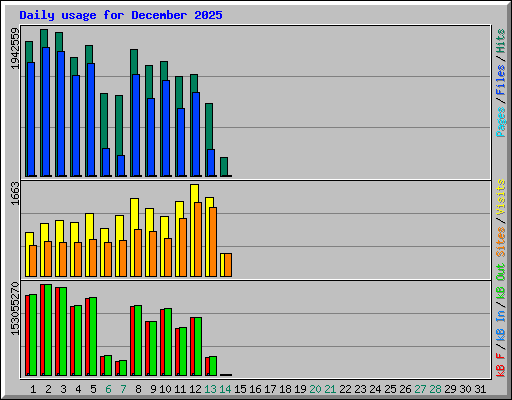Click the 153055270 kB axis value
The width and height of the screenshot is (512, 400).
[15, 309]
